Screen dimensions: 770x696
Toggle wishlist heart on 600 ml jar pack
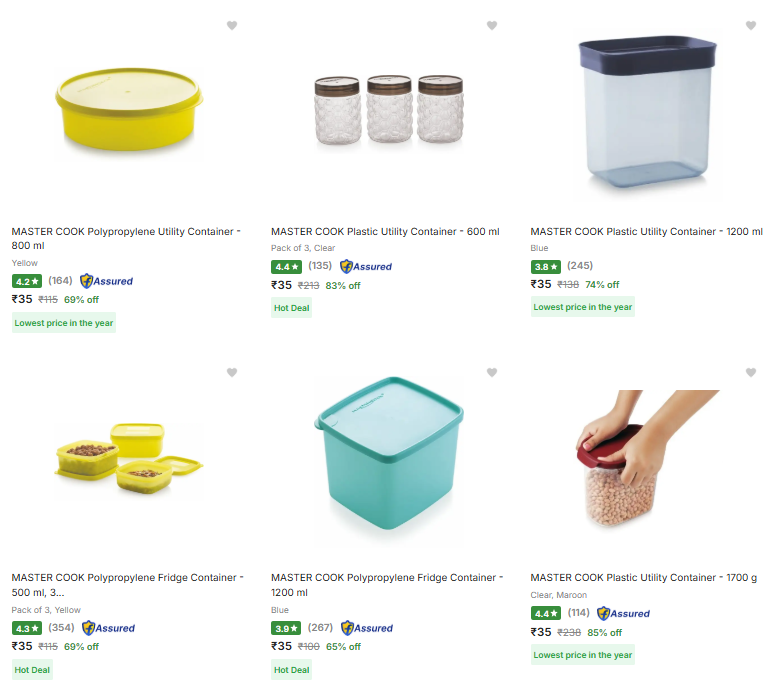click(x=492, y=26)
